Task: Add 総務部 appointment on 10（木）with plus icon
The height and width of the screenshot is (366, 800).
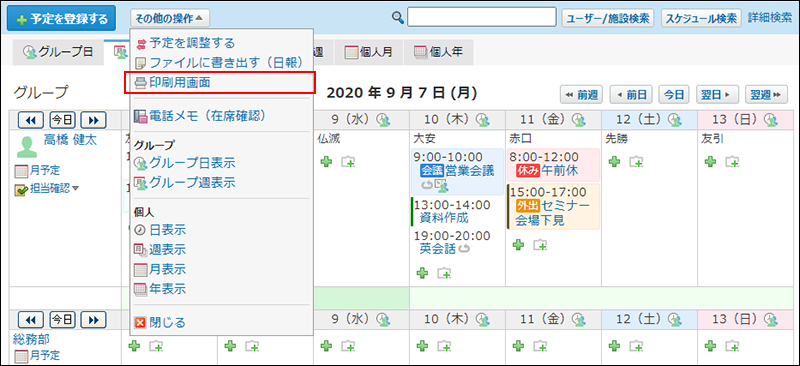Action: pyautogui.click(x=422, y=346)
